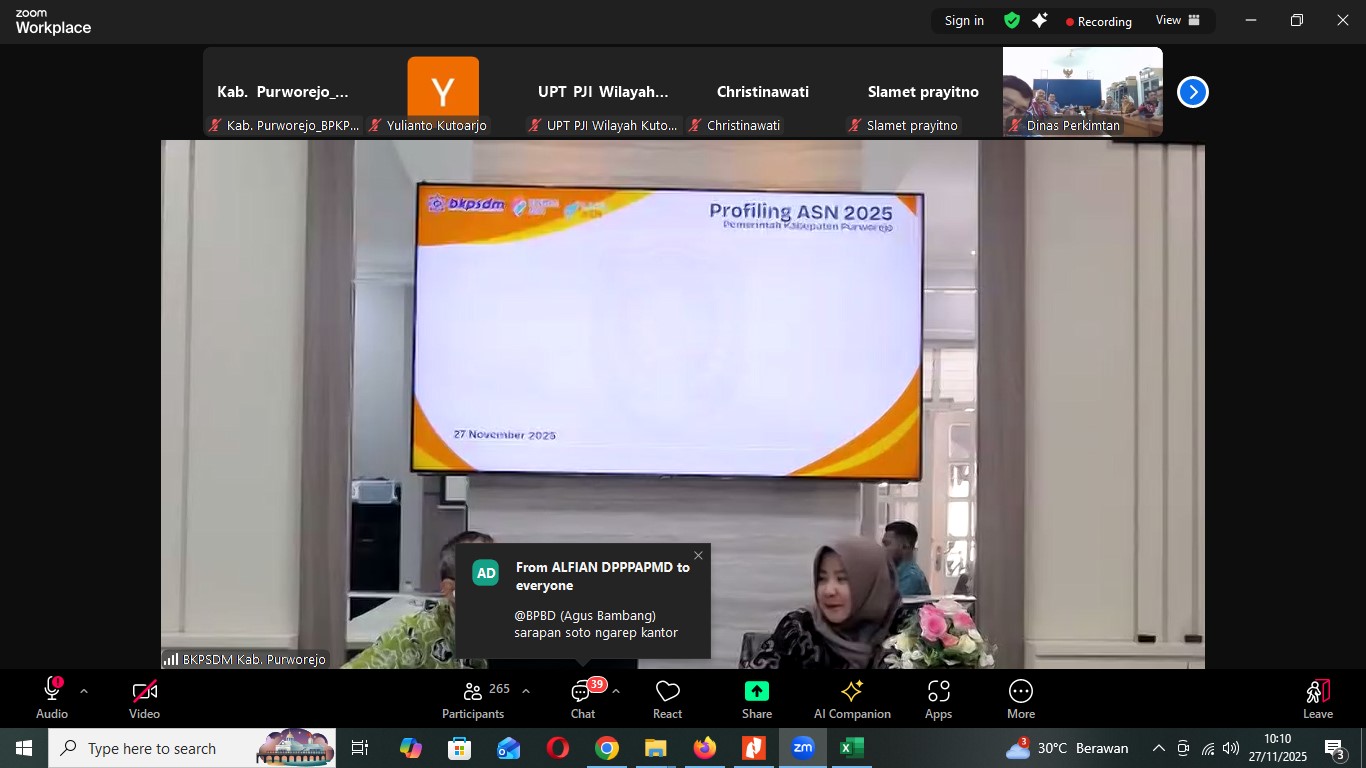1366x768 pixels.
Task: Expand audio settings arrow next to Audio
Action: point(84,691)
